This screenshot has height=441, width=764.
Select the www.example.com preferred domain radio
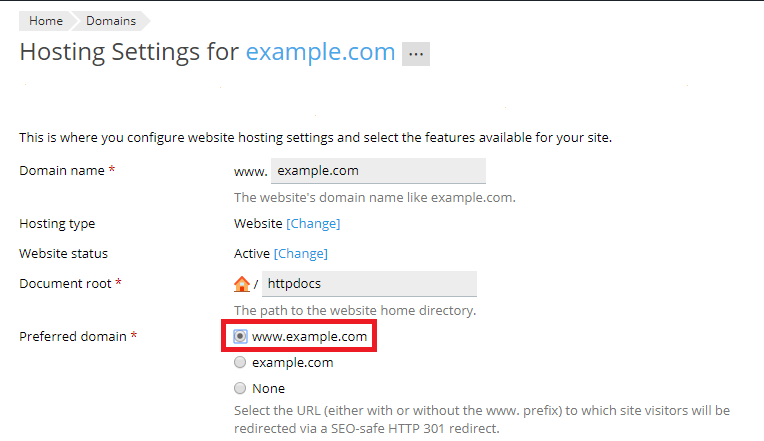[240, 337]
